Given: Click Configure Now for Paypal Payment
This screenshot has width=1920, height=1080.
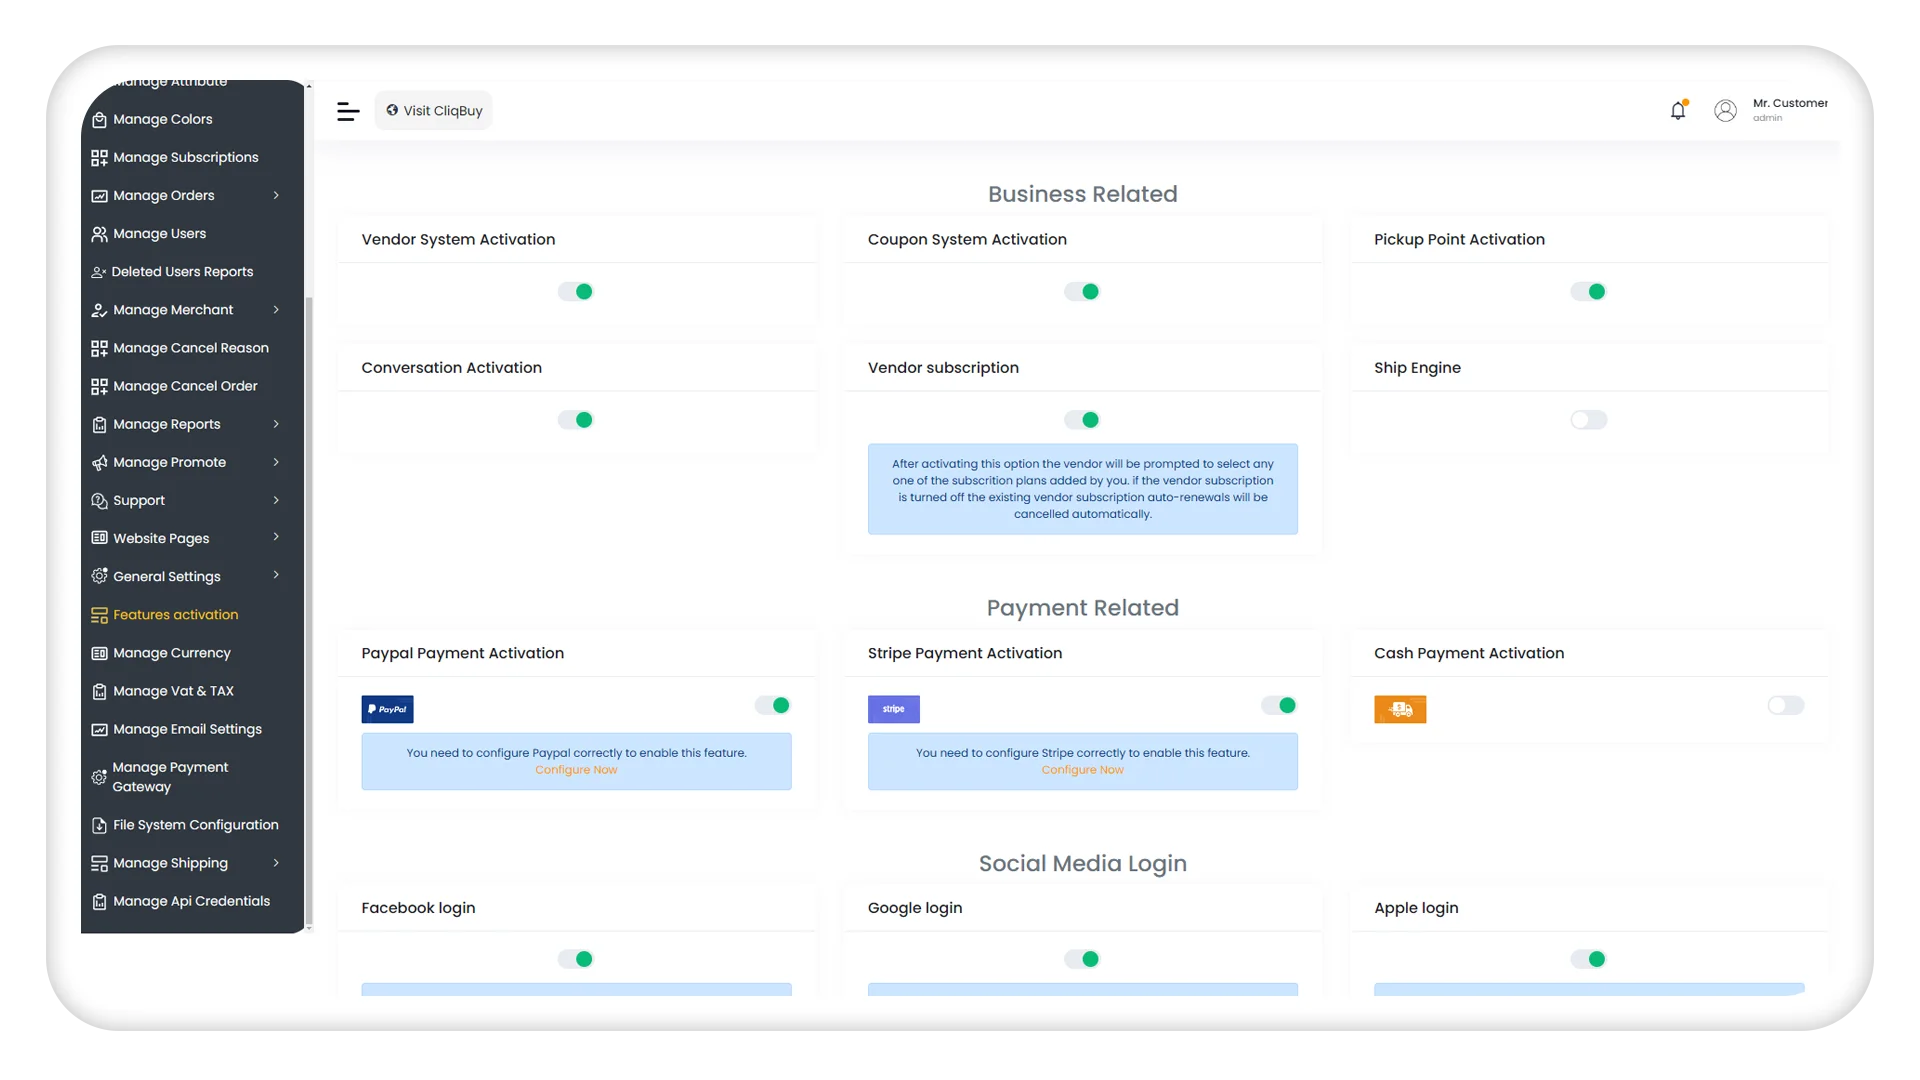Looking at the screenshot, I should pos(575,769).
